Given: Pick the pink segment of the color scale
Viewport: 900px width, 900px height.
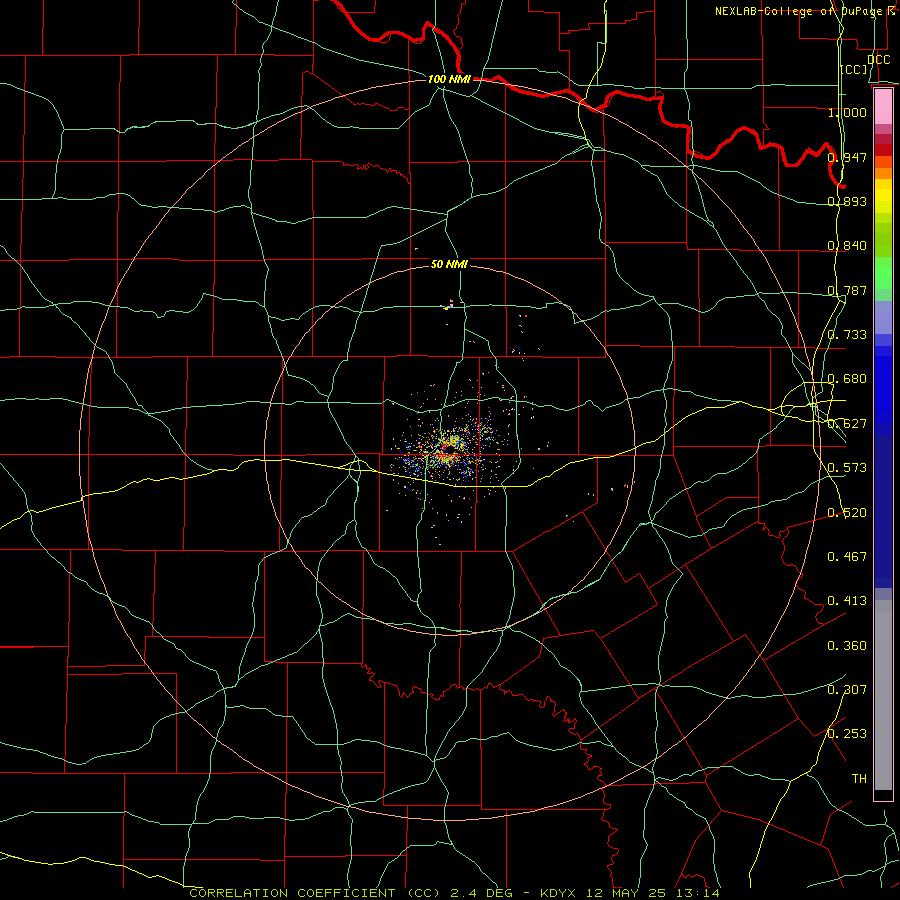Looking at the screenshot, I should pos(883,106).
